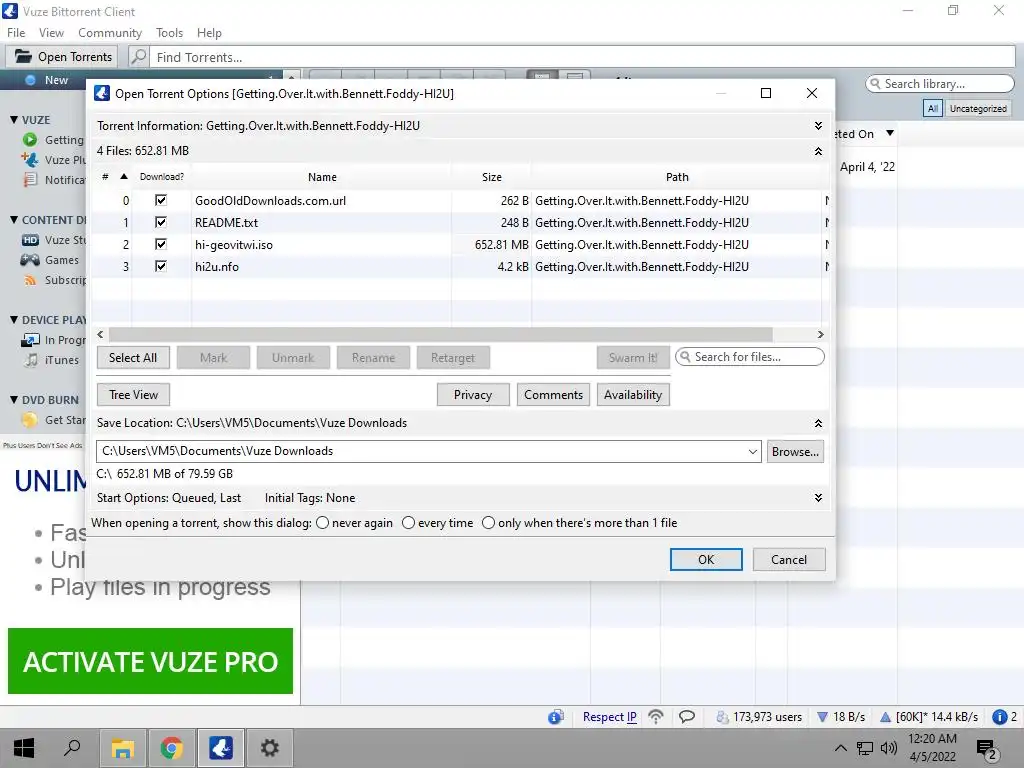Collapse the DEVICE PLAYBACK sidebar group
The width and height of the screenshot is (1024, 768).
(14, 319)
